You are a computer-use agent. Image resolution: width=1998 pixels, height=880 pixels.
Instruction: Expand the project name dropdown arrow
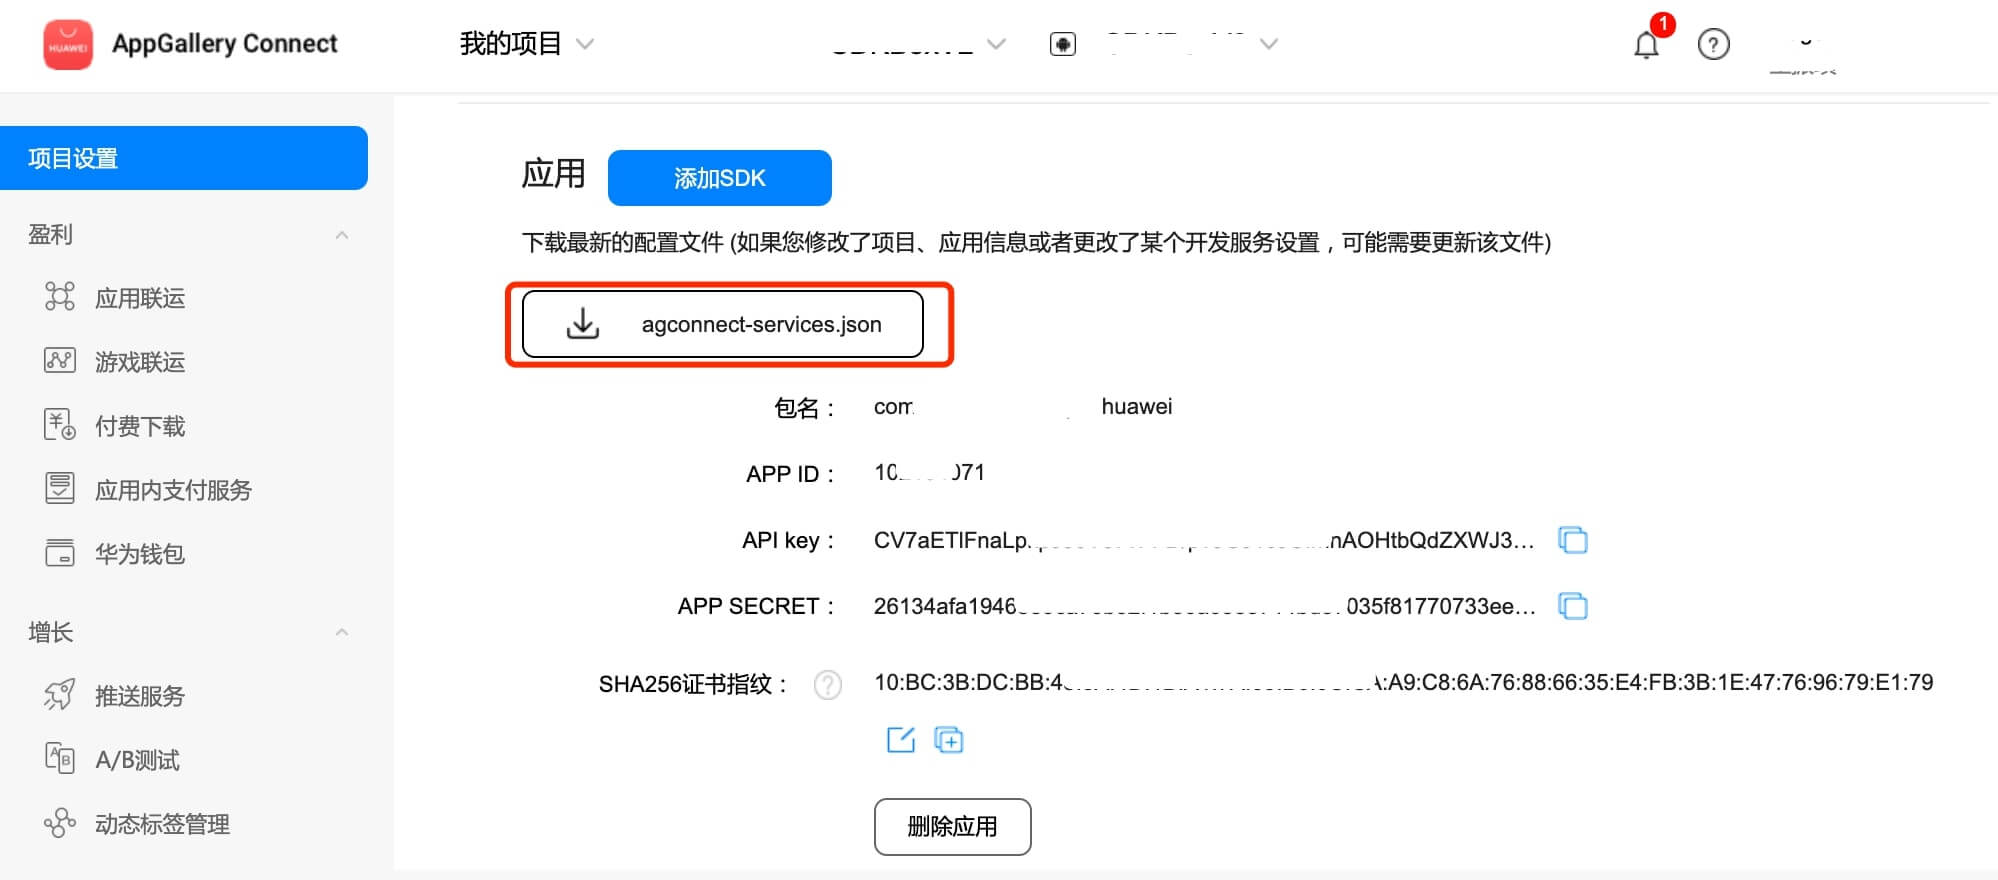(996, 44)
